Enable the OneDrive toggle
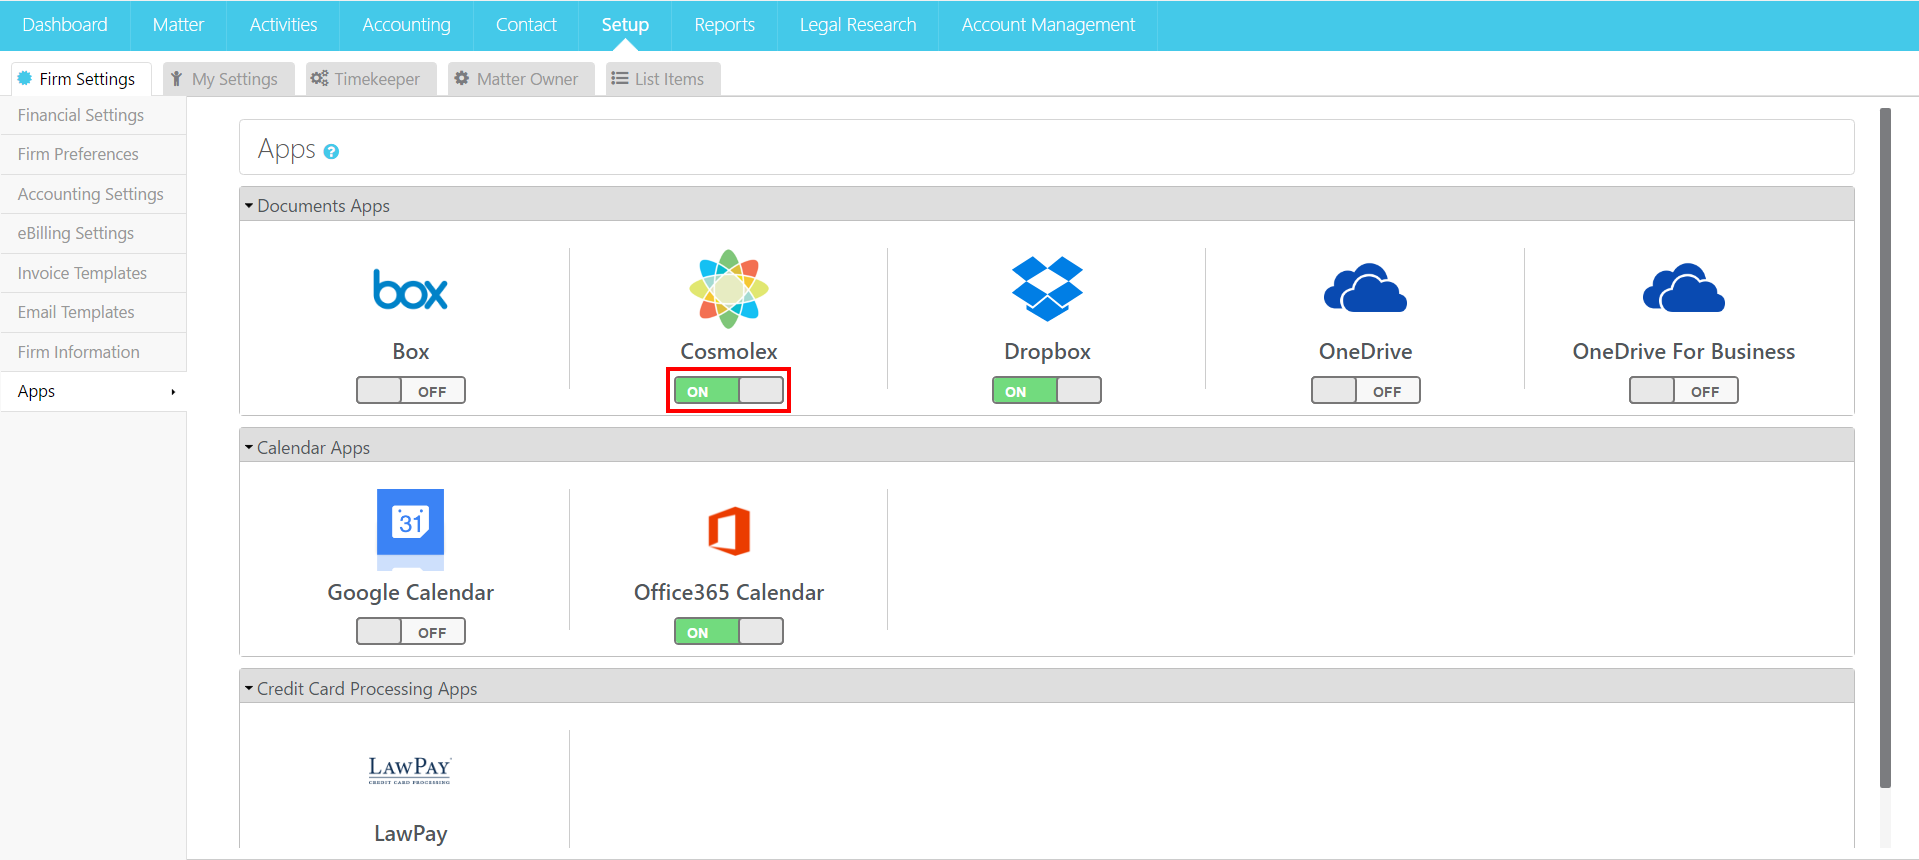 (x=1365, y=390)
